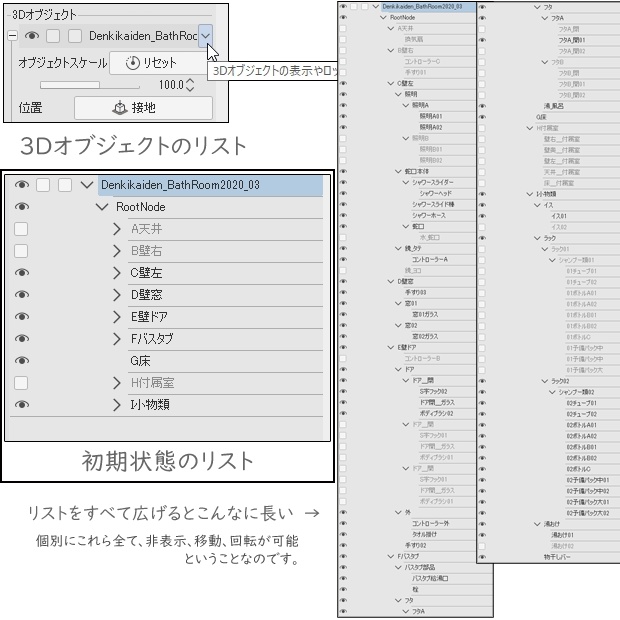Viewport: 620px width, 620px height.
Task: Hide G床 with eye in initial list
Action: (x=22, y=361)
